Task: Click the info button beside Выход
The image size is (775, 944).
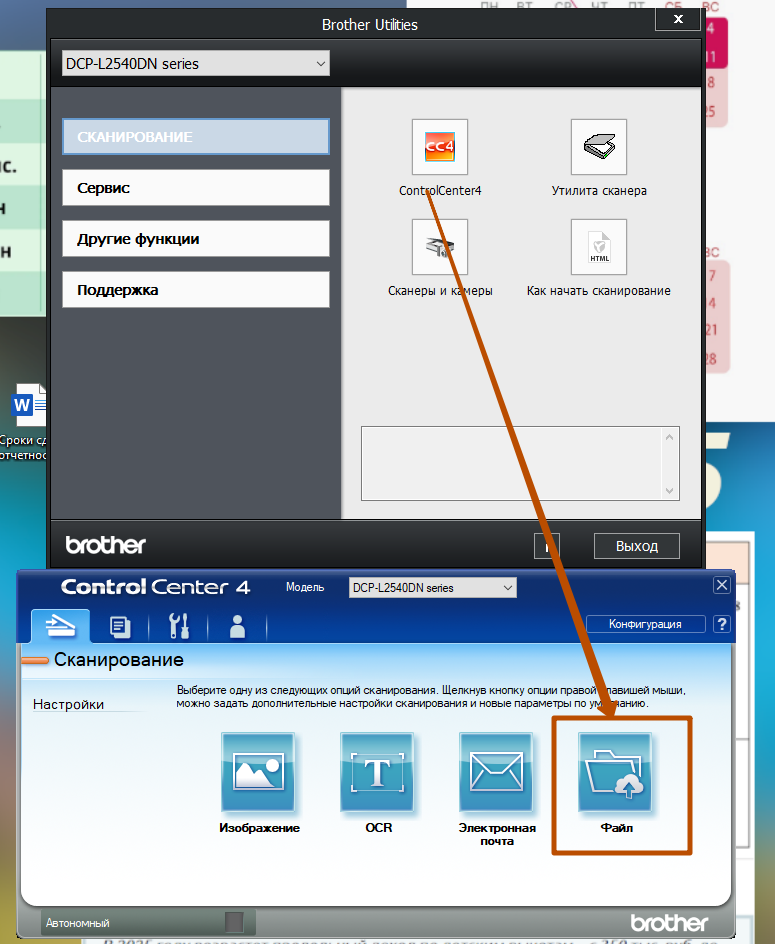Action: (x=547, y=546)
